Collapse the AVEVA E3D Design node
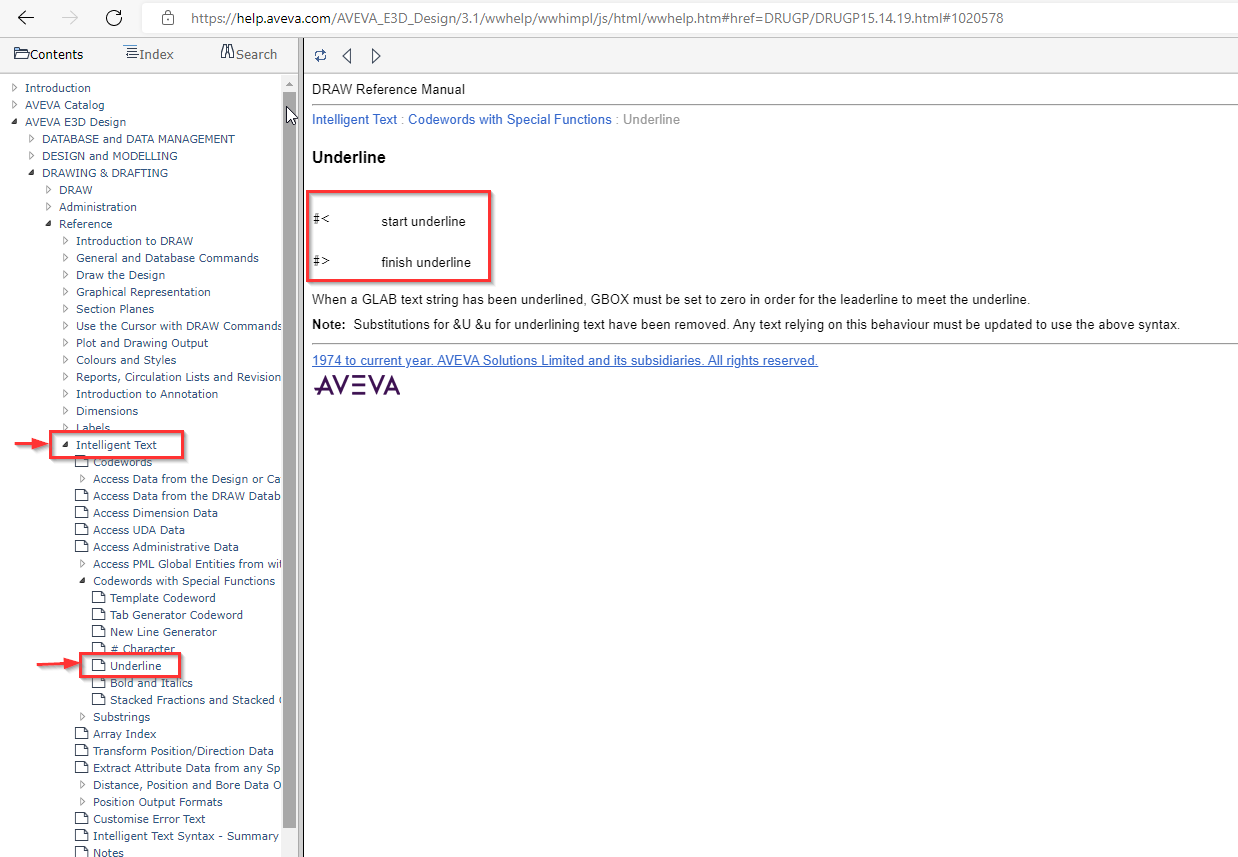 coord(15,122)
